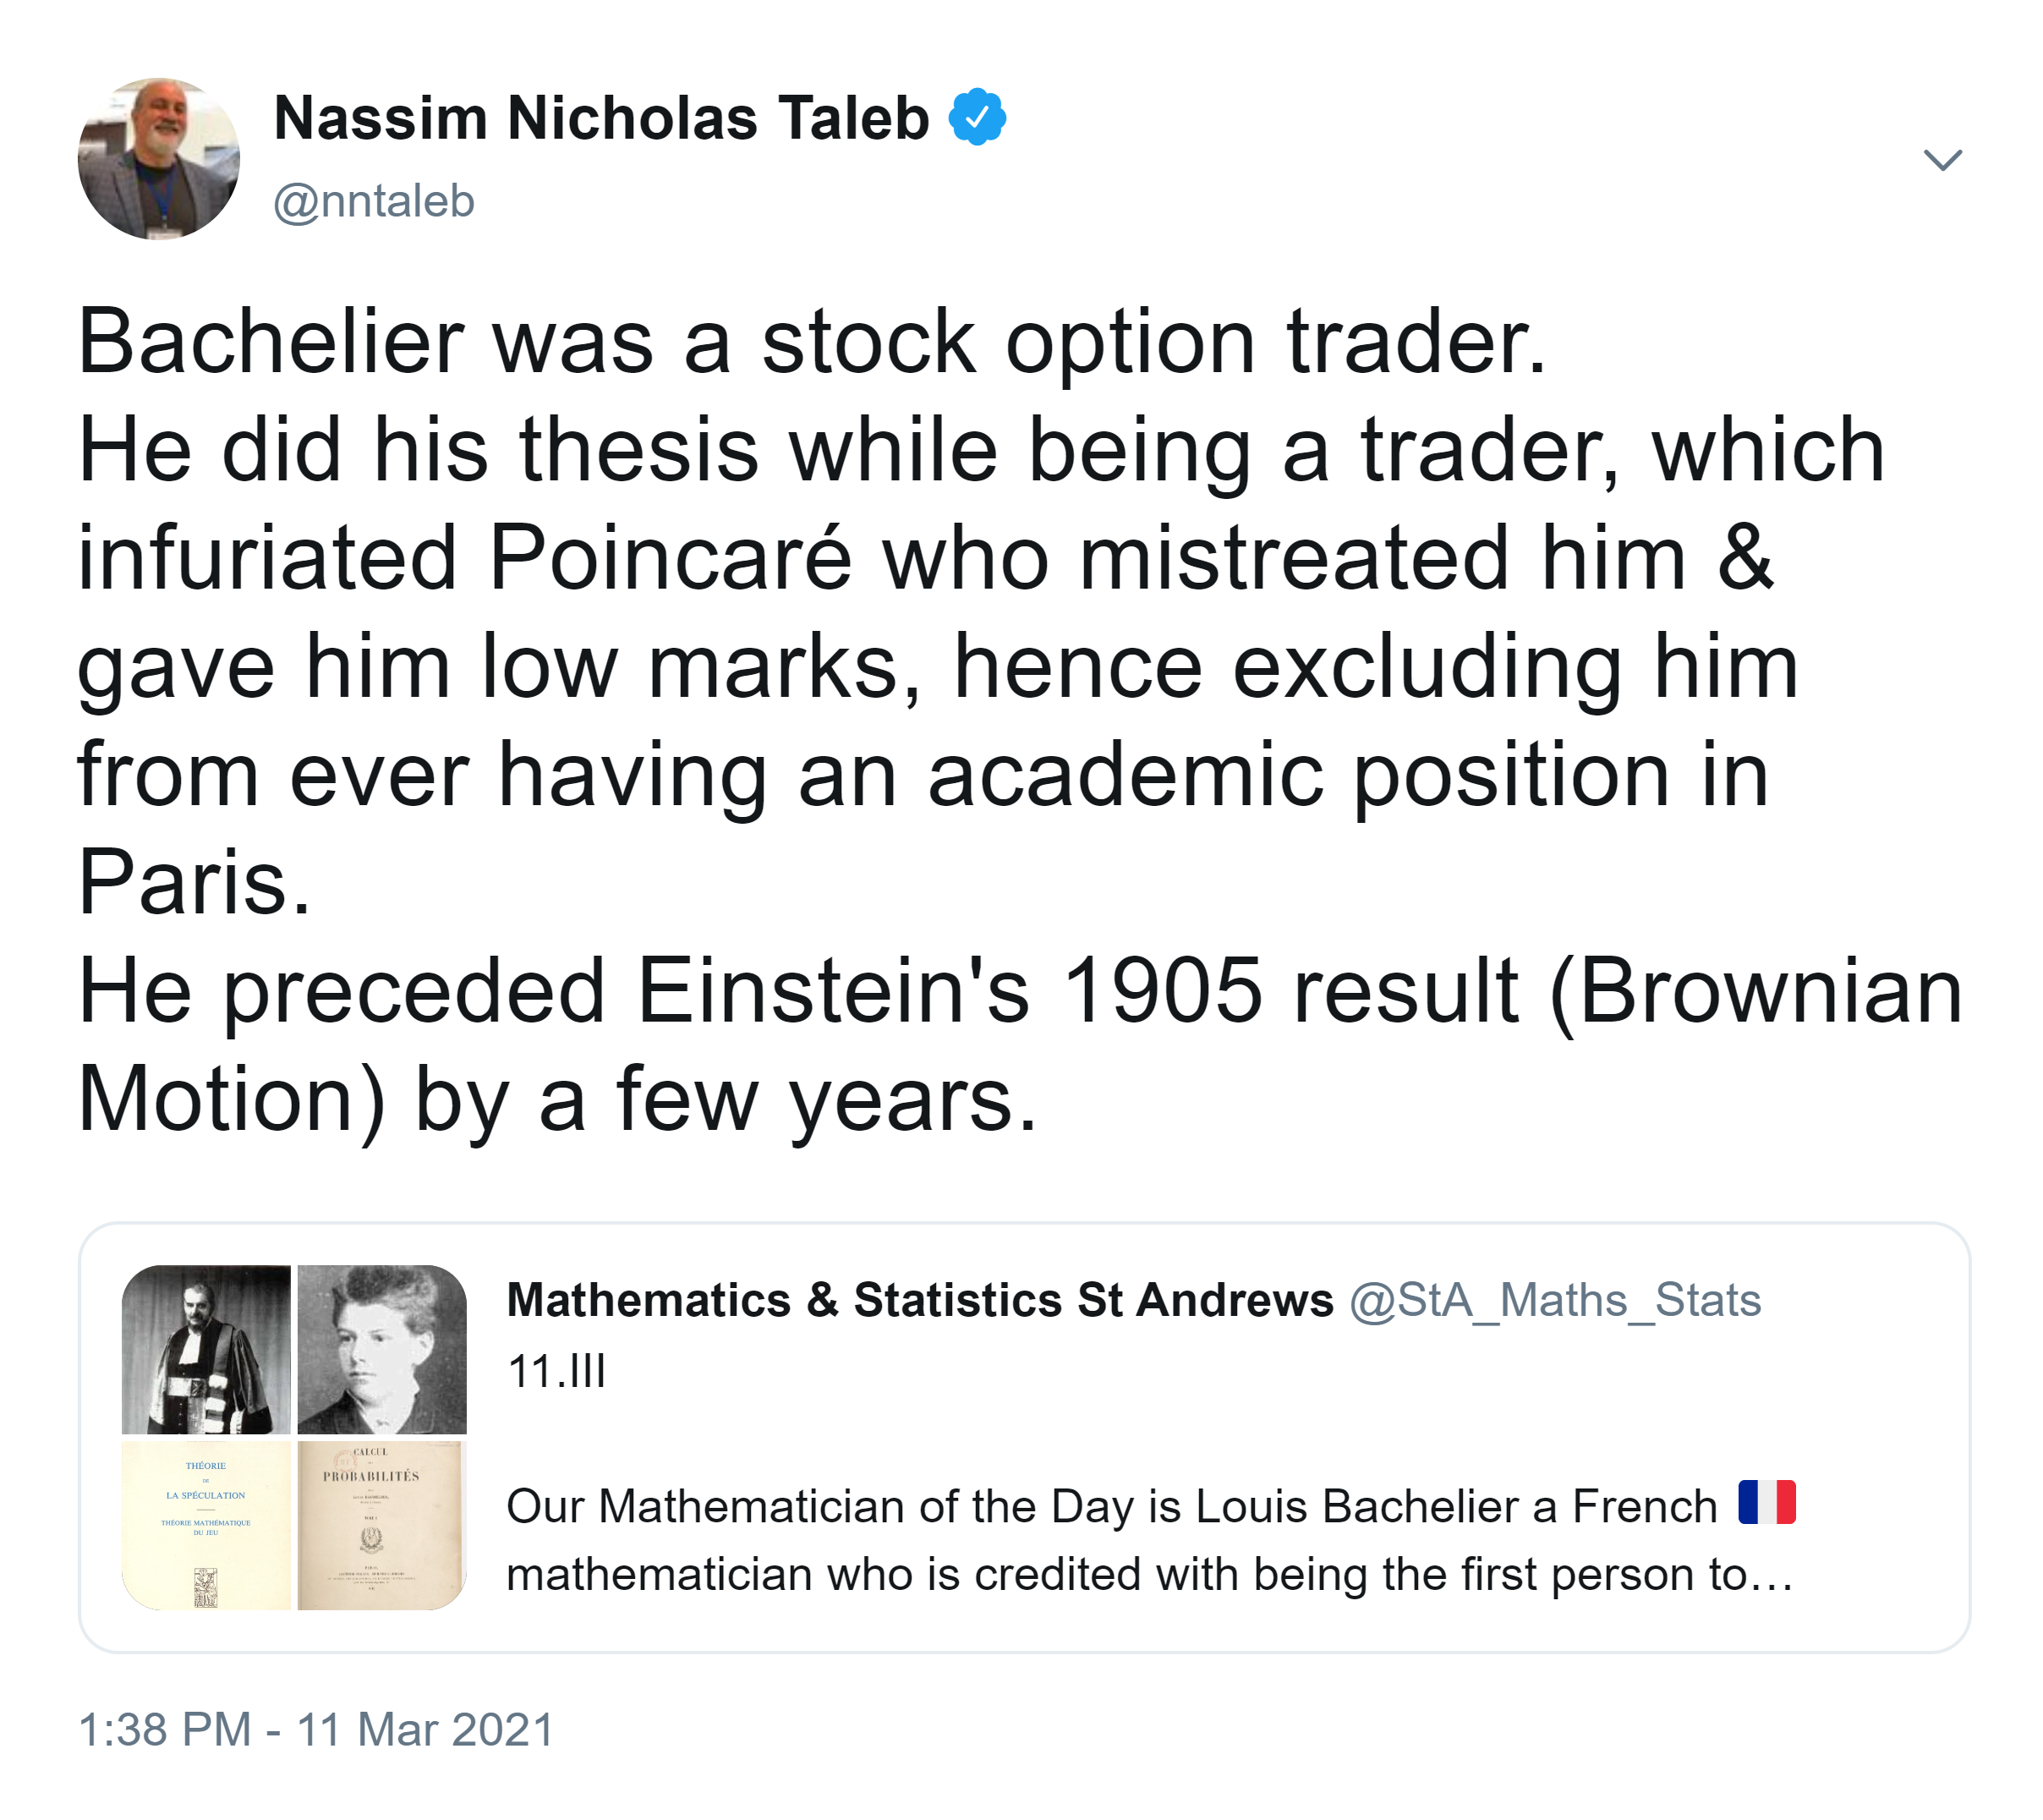Open the quoted Mathematician of the Day text
Screen dimensions: 2043x1820
click(x=1110, y=1506)
